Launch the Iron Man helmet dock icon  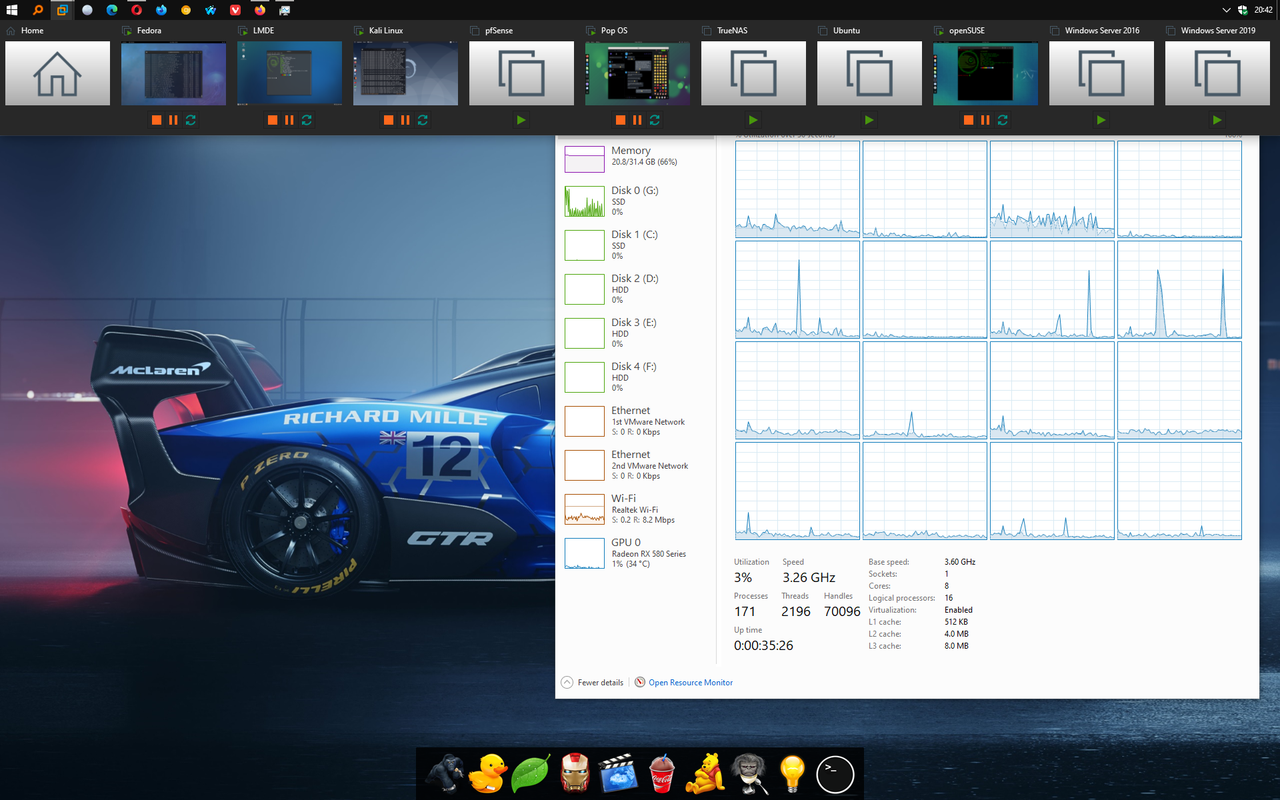[575, 773]
